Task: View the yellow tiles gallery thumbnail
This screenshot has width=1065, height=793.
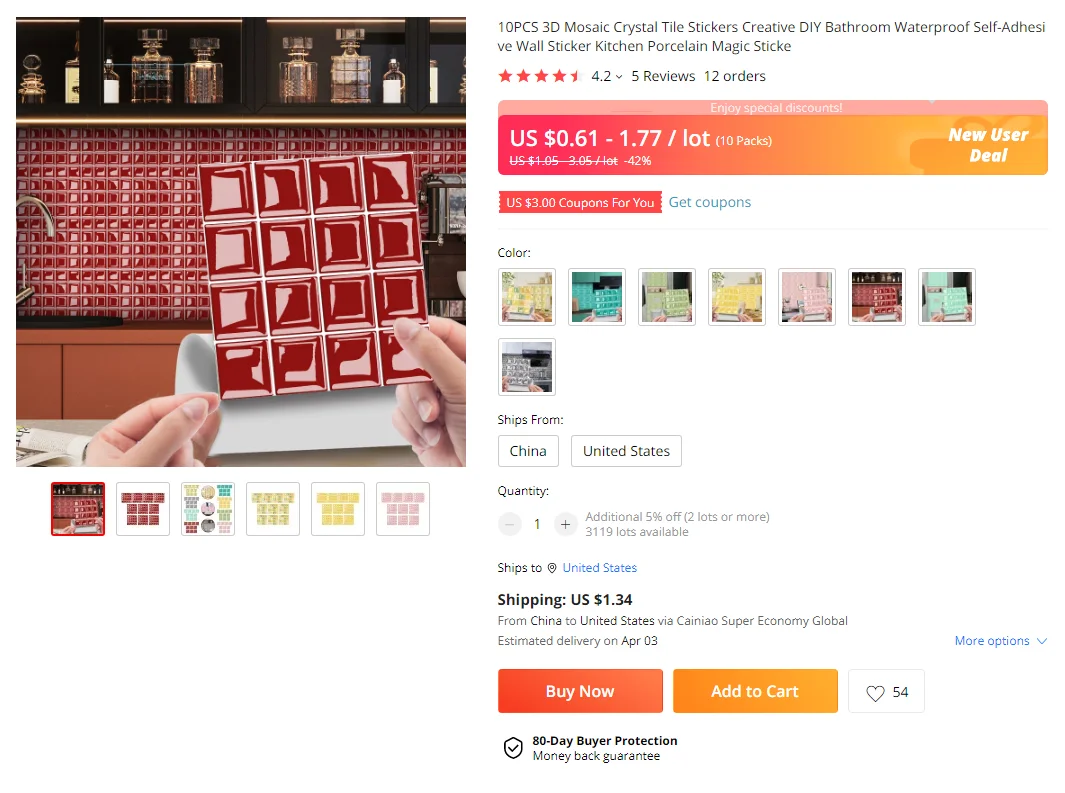Action: coord(338,509)
